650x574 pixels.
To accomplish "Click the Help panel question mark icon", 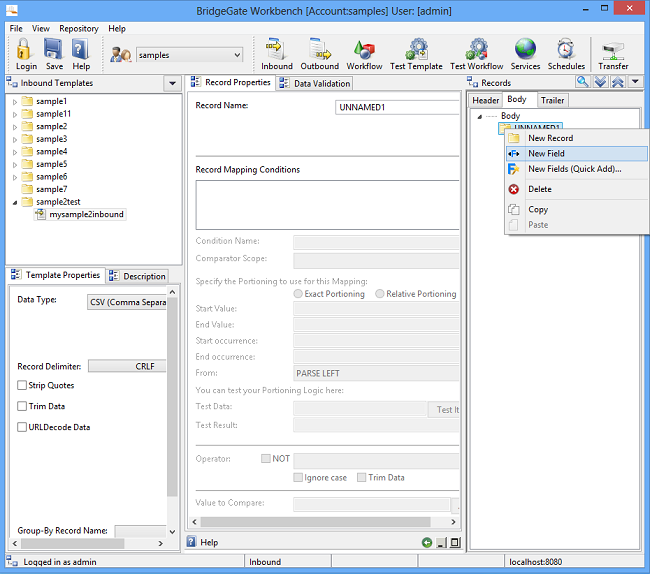I will click(x=191, y=542).
